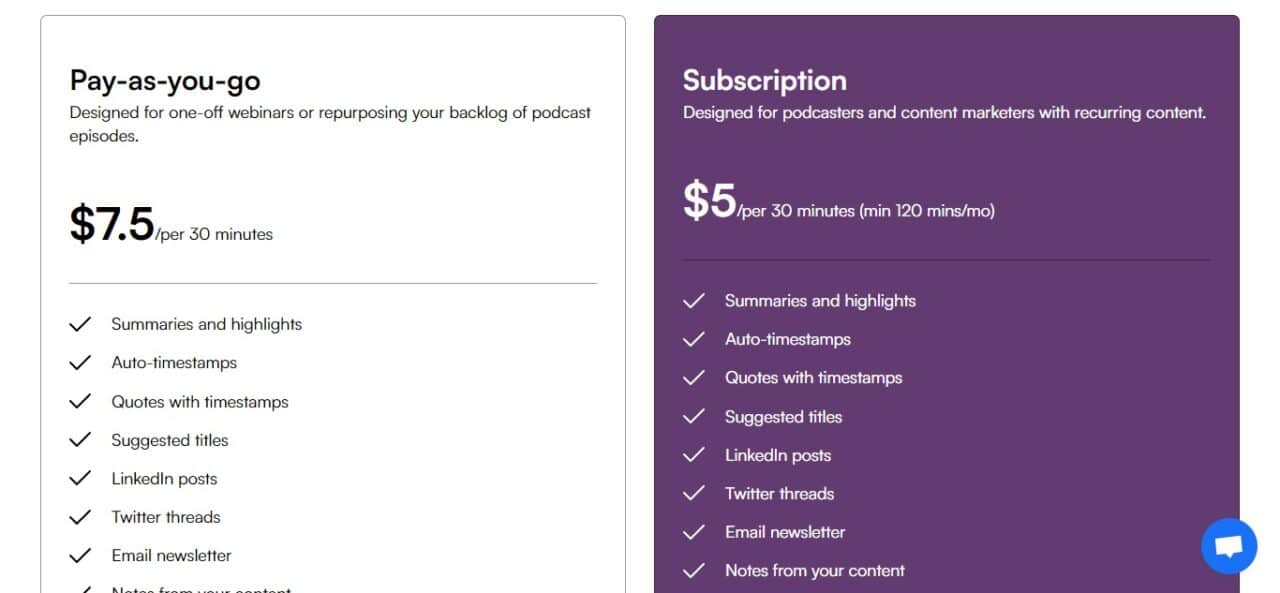Click checkmark next to Pay-as-you-go Suggested titles

tap(80, 440)
